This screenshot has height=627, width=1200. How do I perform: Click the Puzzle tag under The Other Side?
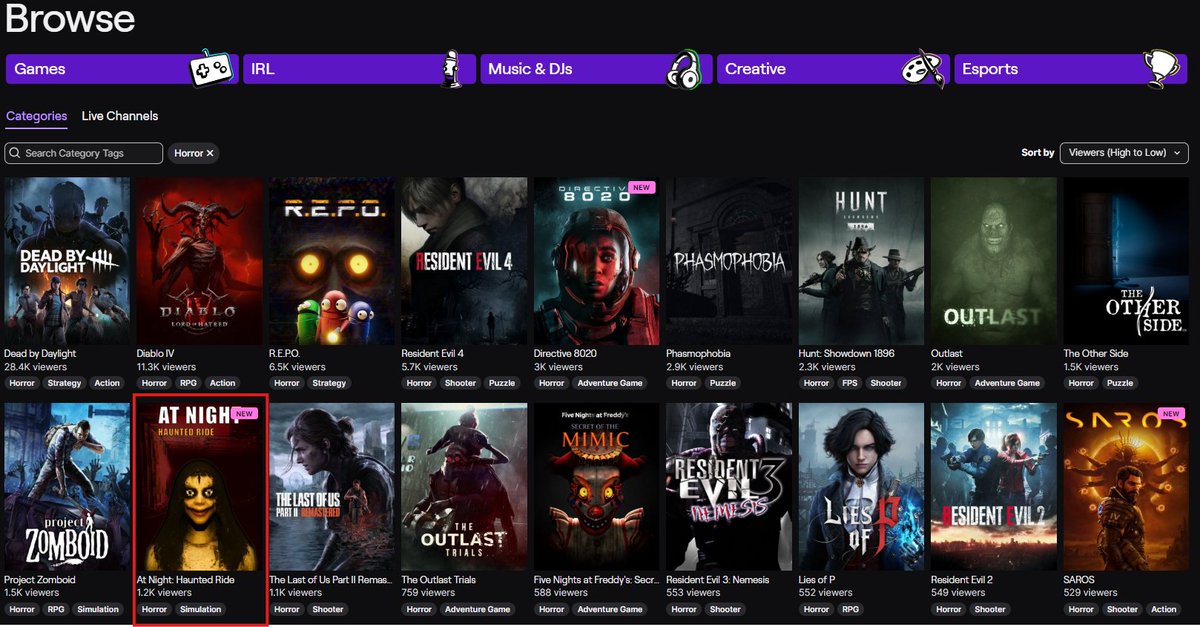tap(1120, 383)
